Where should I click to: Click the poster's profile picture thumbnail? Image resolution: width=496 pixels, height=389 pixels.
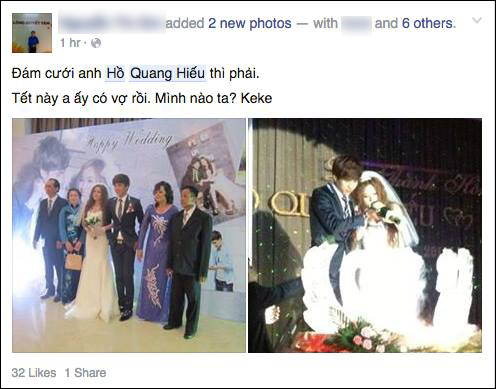pyautogui.click(x=32, y=33)
